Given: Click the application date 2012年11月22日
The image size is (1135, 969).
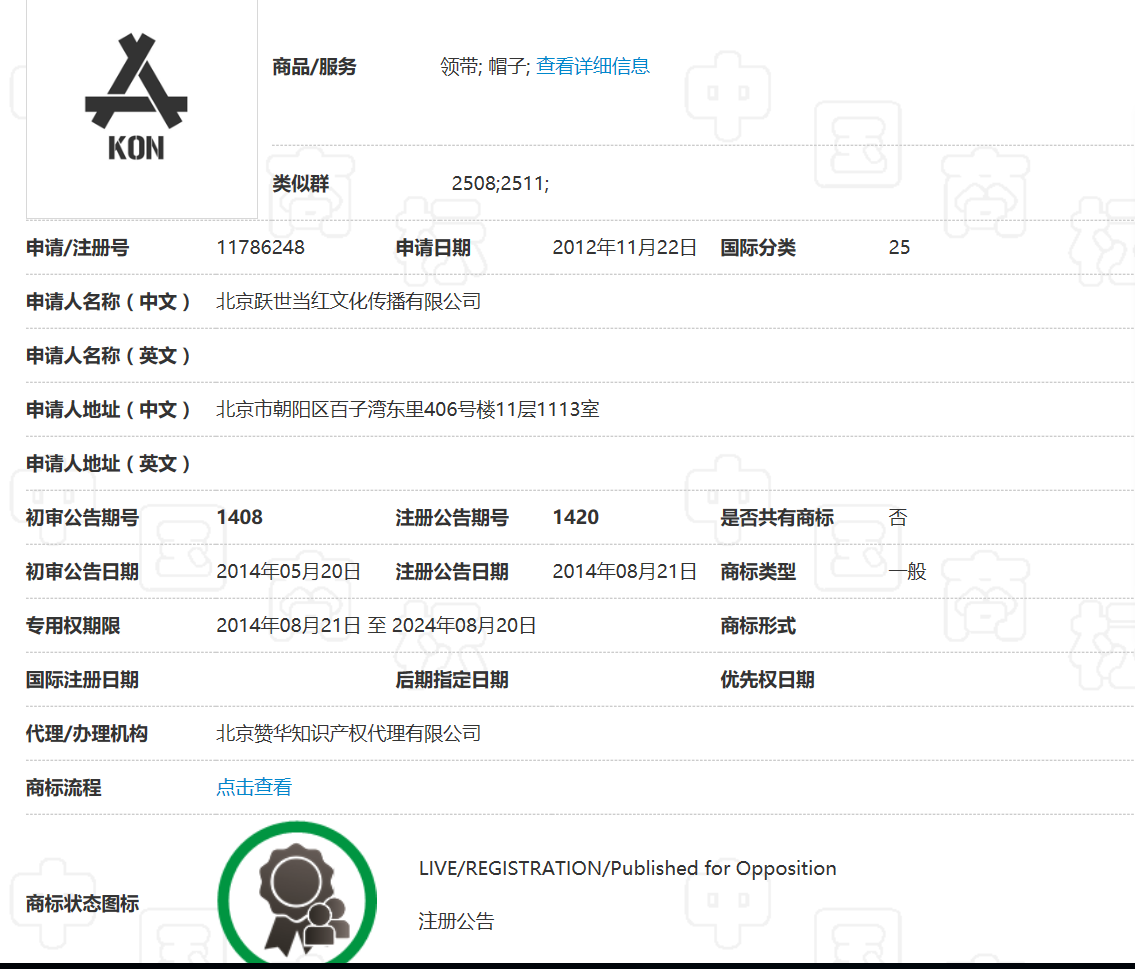Looking at the screenshot, I should (625, 247).
